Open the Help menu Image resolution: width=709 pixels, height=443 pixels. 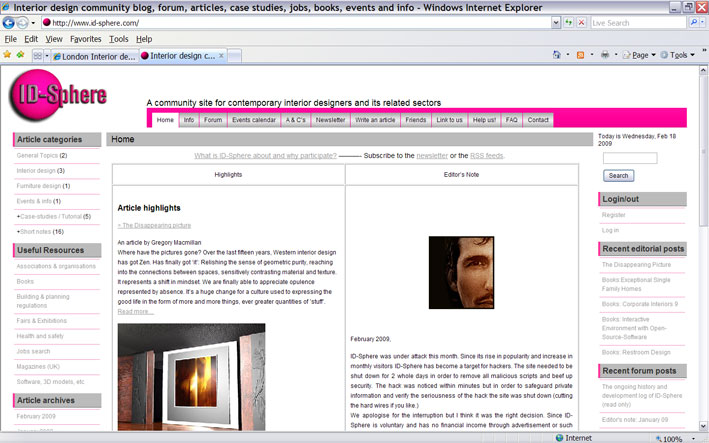144,39
